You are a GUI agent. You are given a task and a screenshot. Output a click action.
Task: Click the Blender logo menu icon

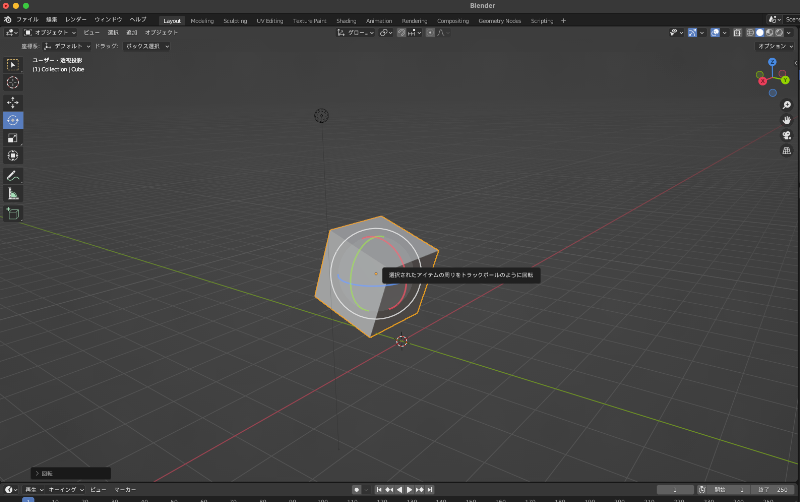[x=8, y=19]
